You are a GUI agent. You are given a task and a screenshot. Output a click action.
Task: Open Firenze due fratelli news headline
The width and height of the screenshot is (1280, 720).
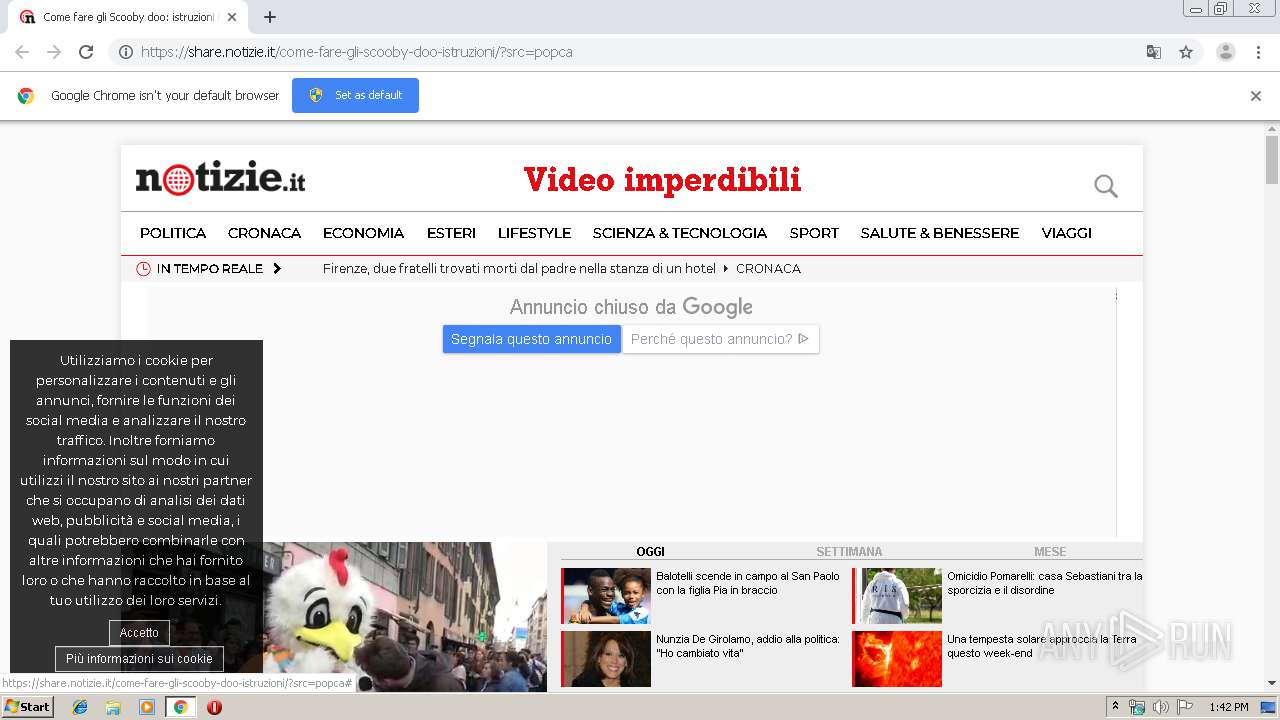tap(519, 269)
